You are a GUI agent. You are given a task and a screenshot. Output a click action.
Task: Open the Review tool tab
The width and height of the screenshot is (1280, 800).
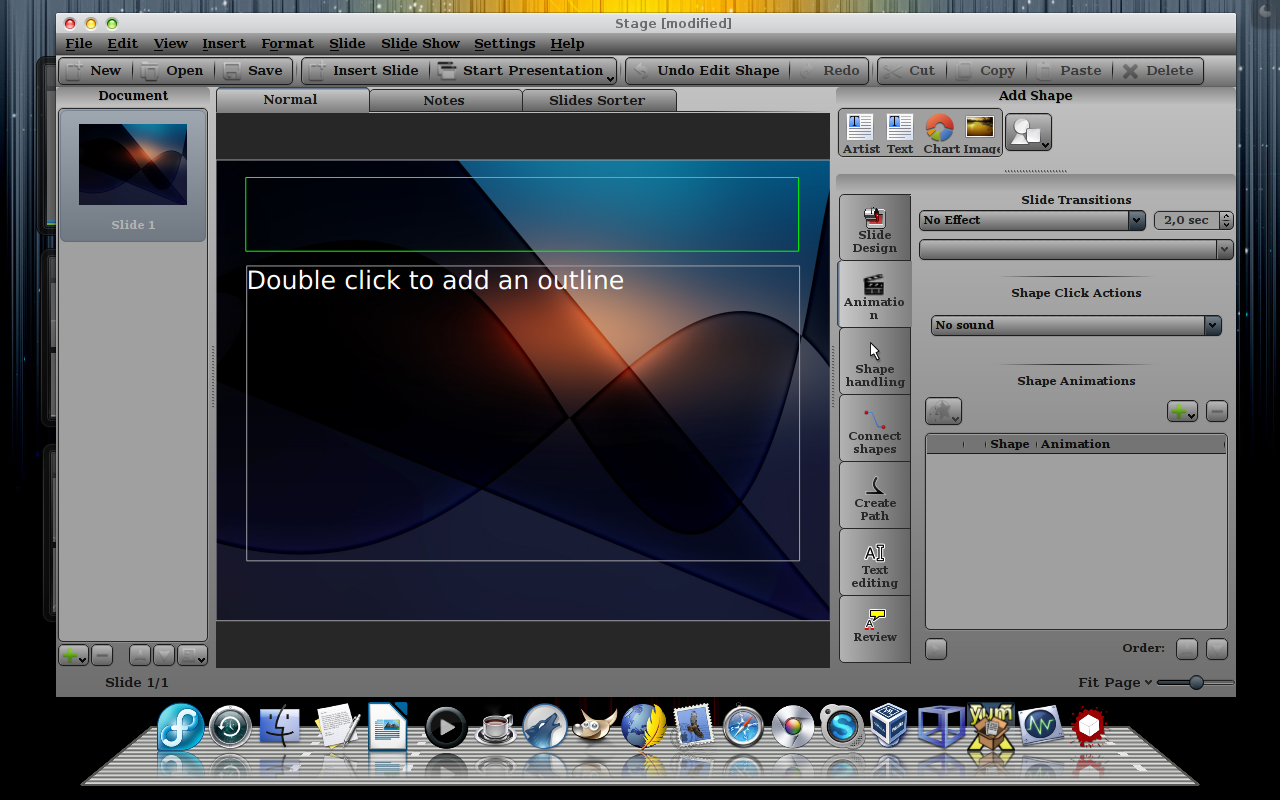click(875, 629)
